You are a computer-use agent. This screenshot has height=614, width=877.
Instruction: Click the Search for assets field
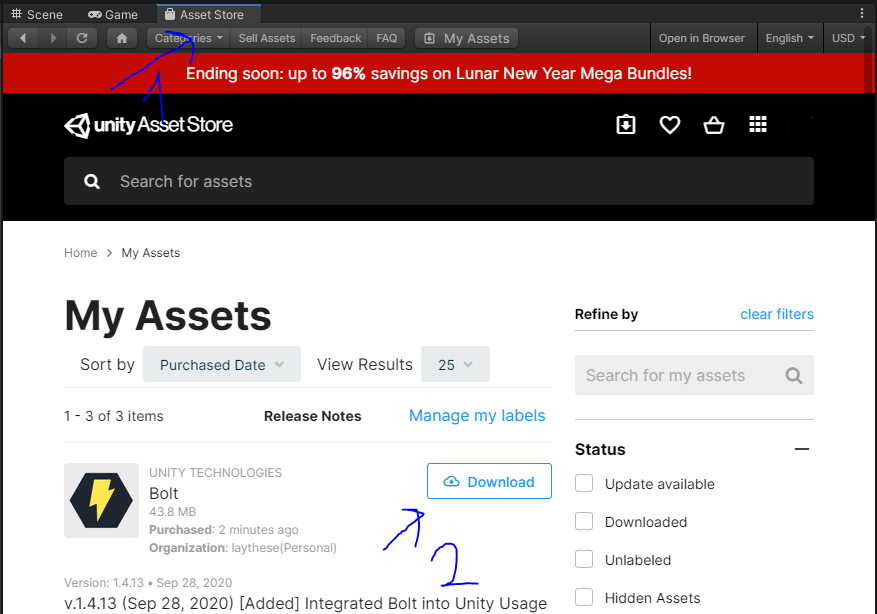(438, 181)
